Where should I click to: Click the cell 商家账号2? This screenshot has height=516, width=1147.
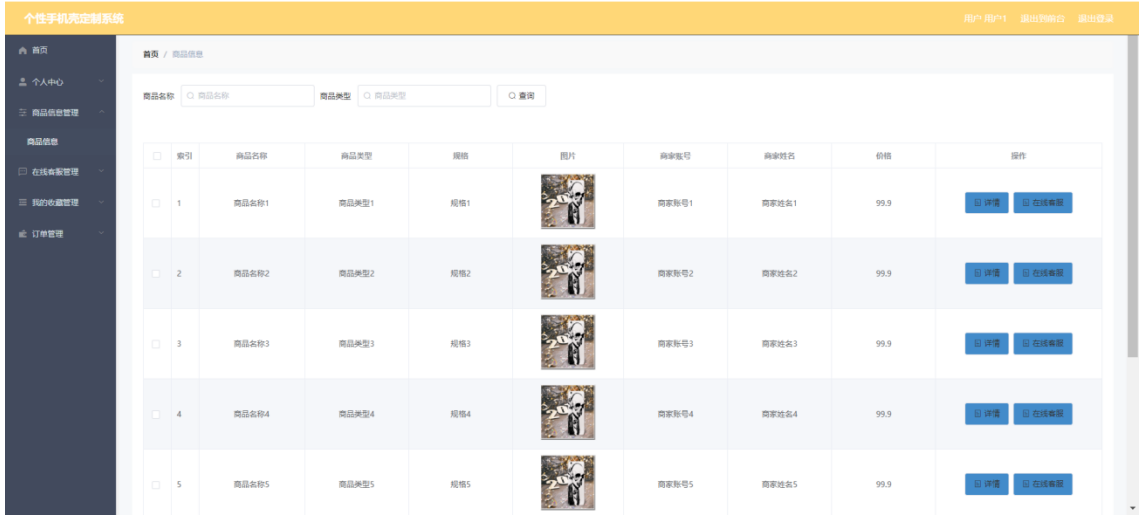pyautogui.click(x=675, y=274)
